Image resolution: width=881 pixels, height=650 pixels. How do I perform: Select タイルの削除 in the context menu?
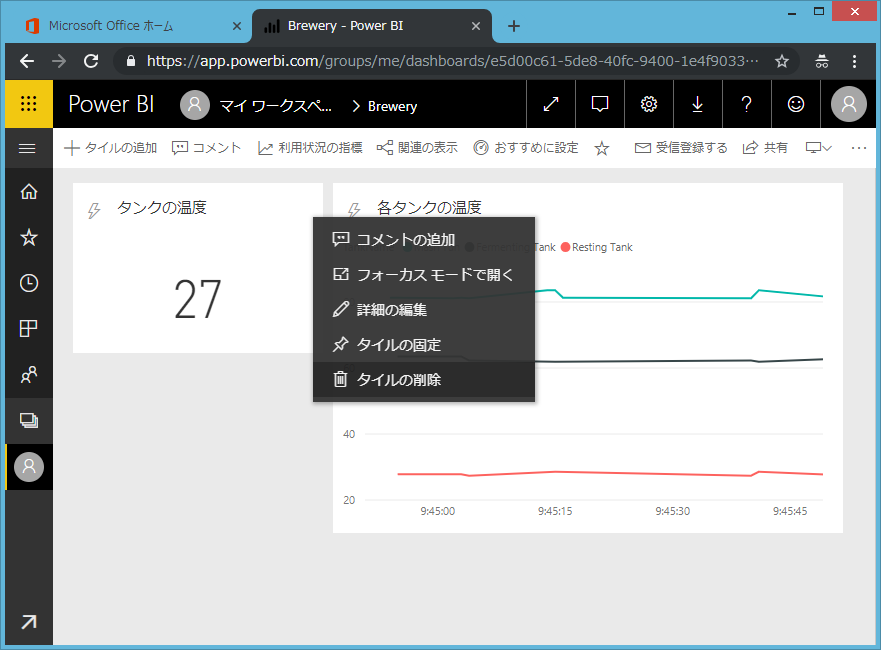pyautogui.click(x=424, y=380)
